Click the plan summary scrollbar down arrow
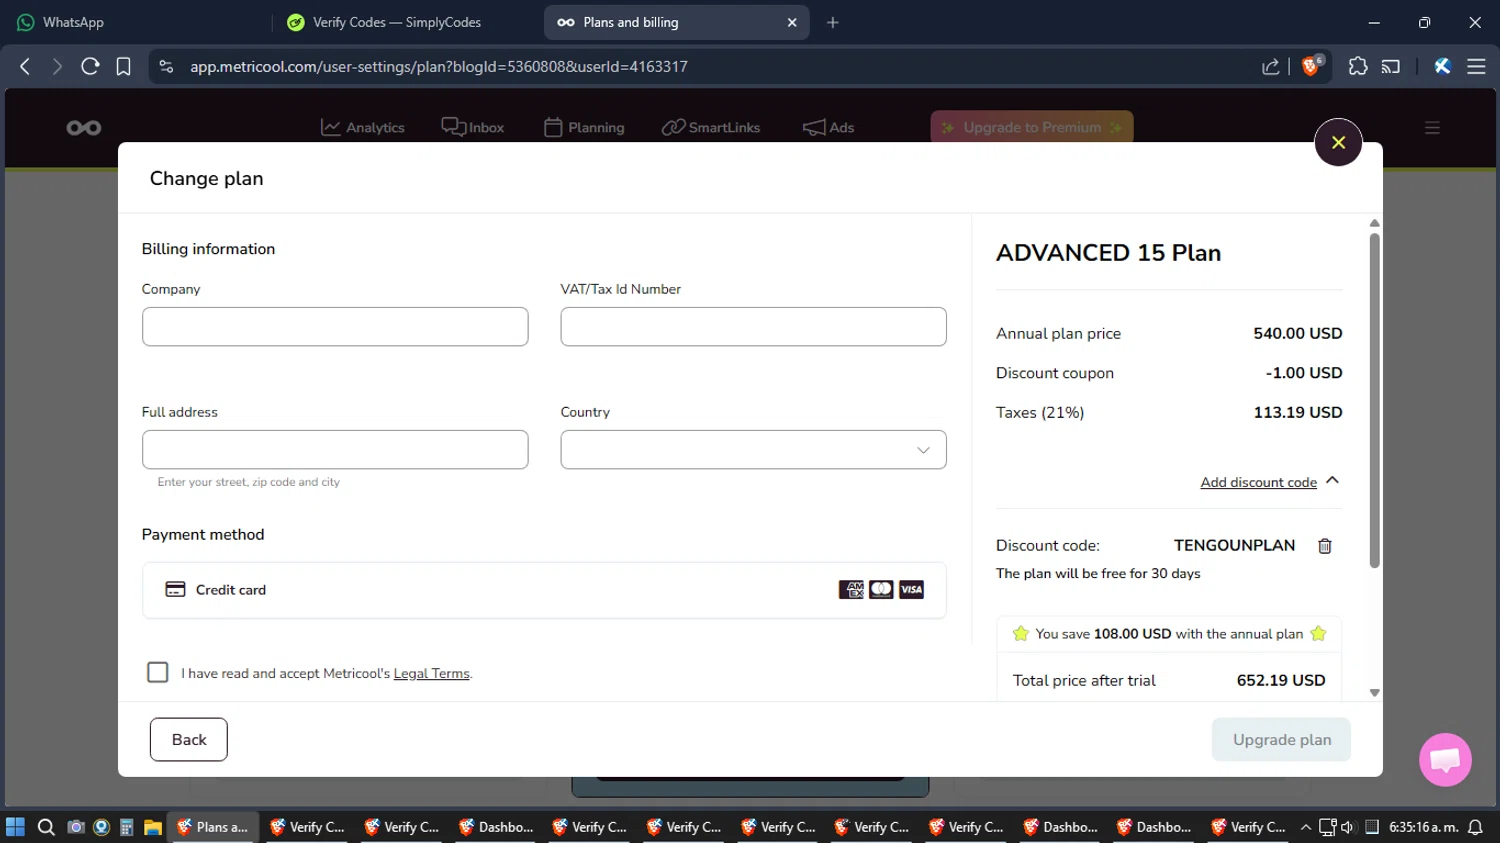1500x843 pixels. click(x=1375, y=692)
